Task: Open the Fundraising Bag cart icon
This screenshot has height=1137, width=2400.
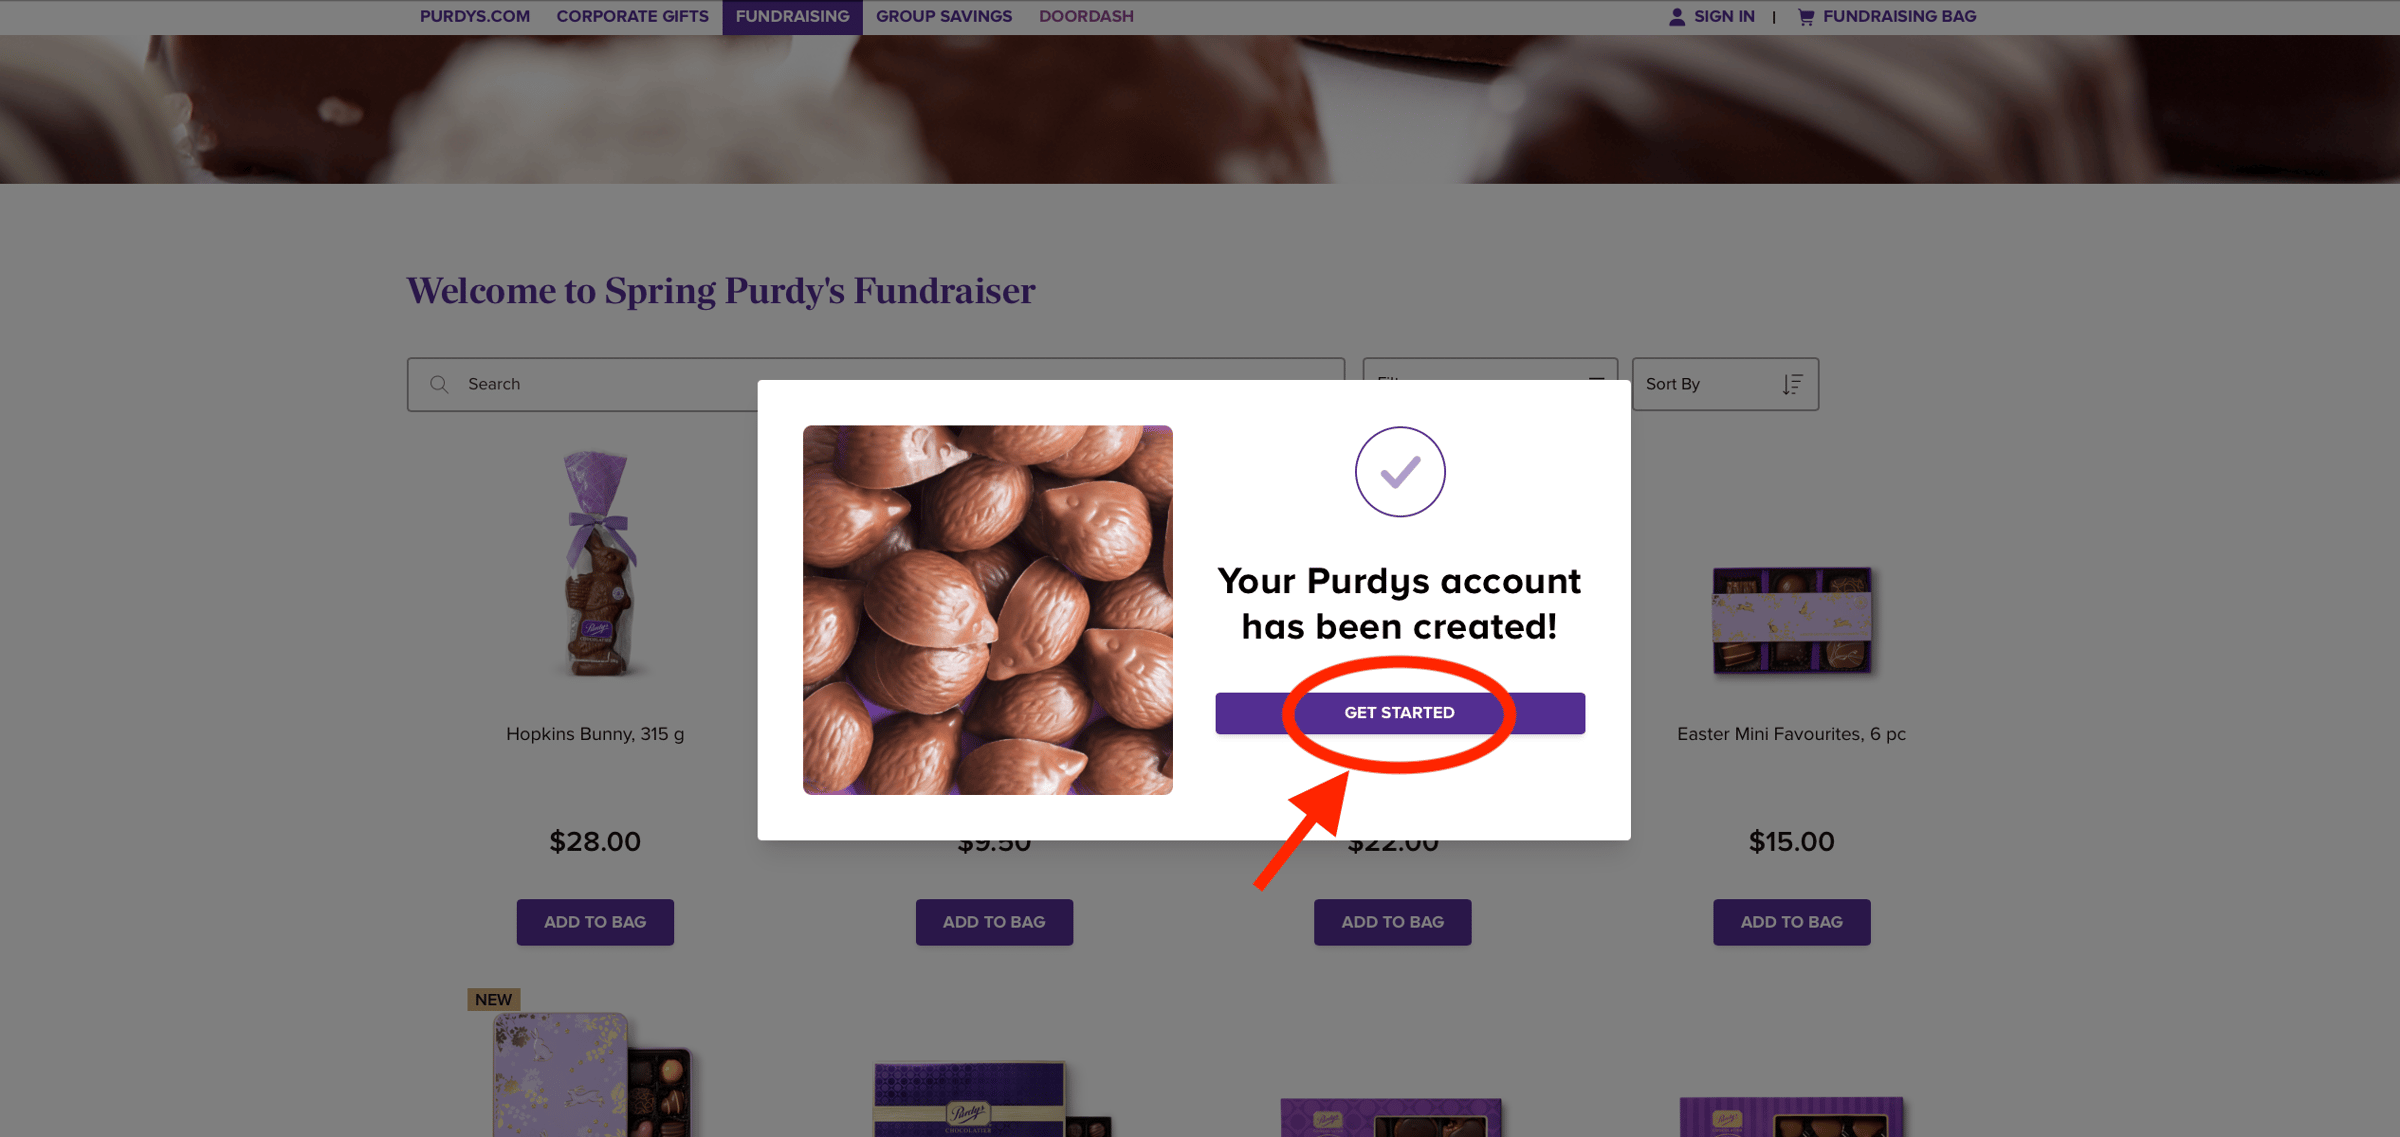Action: pos(1806,17)
